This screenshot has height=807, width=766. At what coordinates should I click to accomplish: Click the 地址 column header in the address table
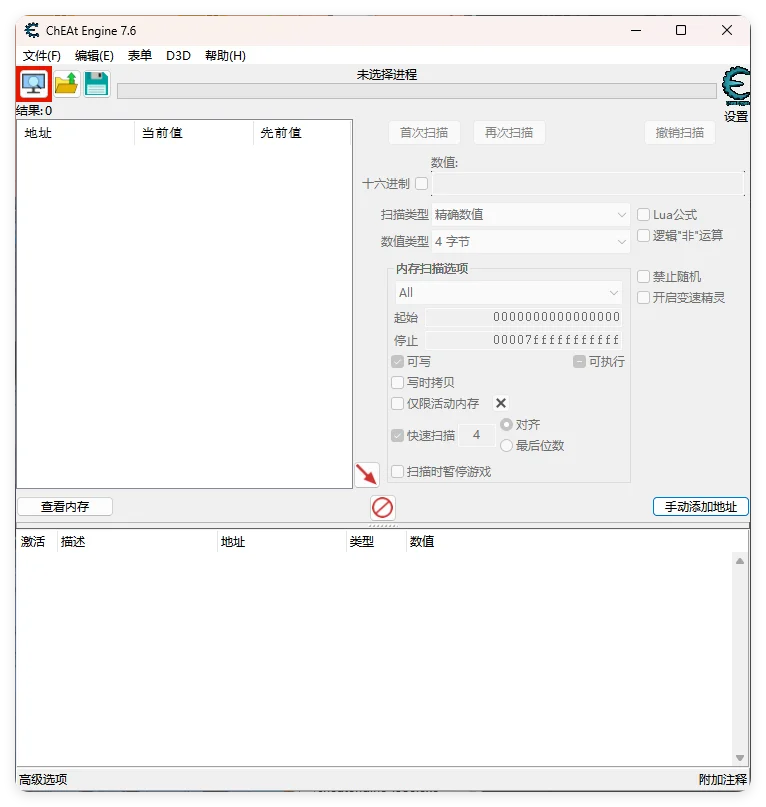282,541
